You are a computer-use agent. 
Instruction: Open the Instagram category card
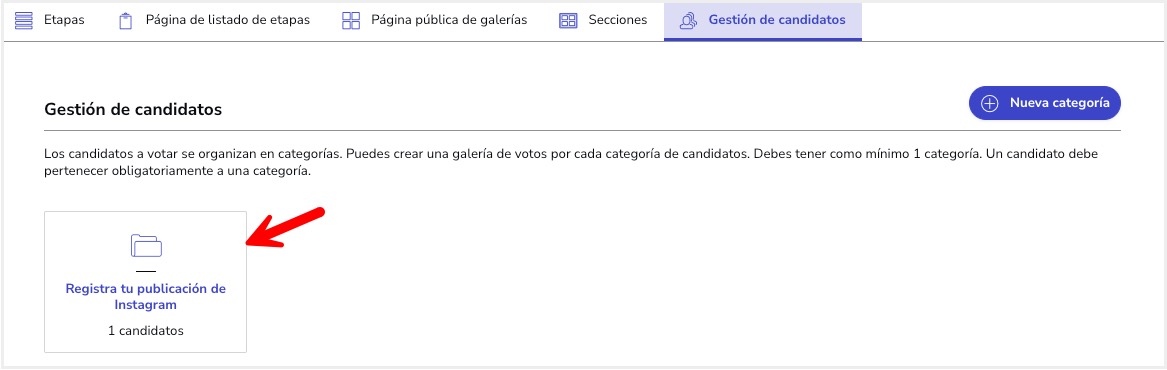pos(146,282)
